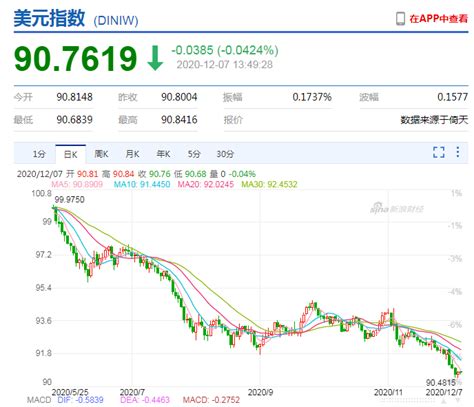The image size is (474, 407).
Task: Open the 月K chart tab
Action: pyautogui.click(x=132, y=154)
